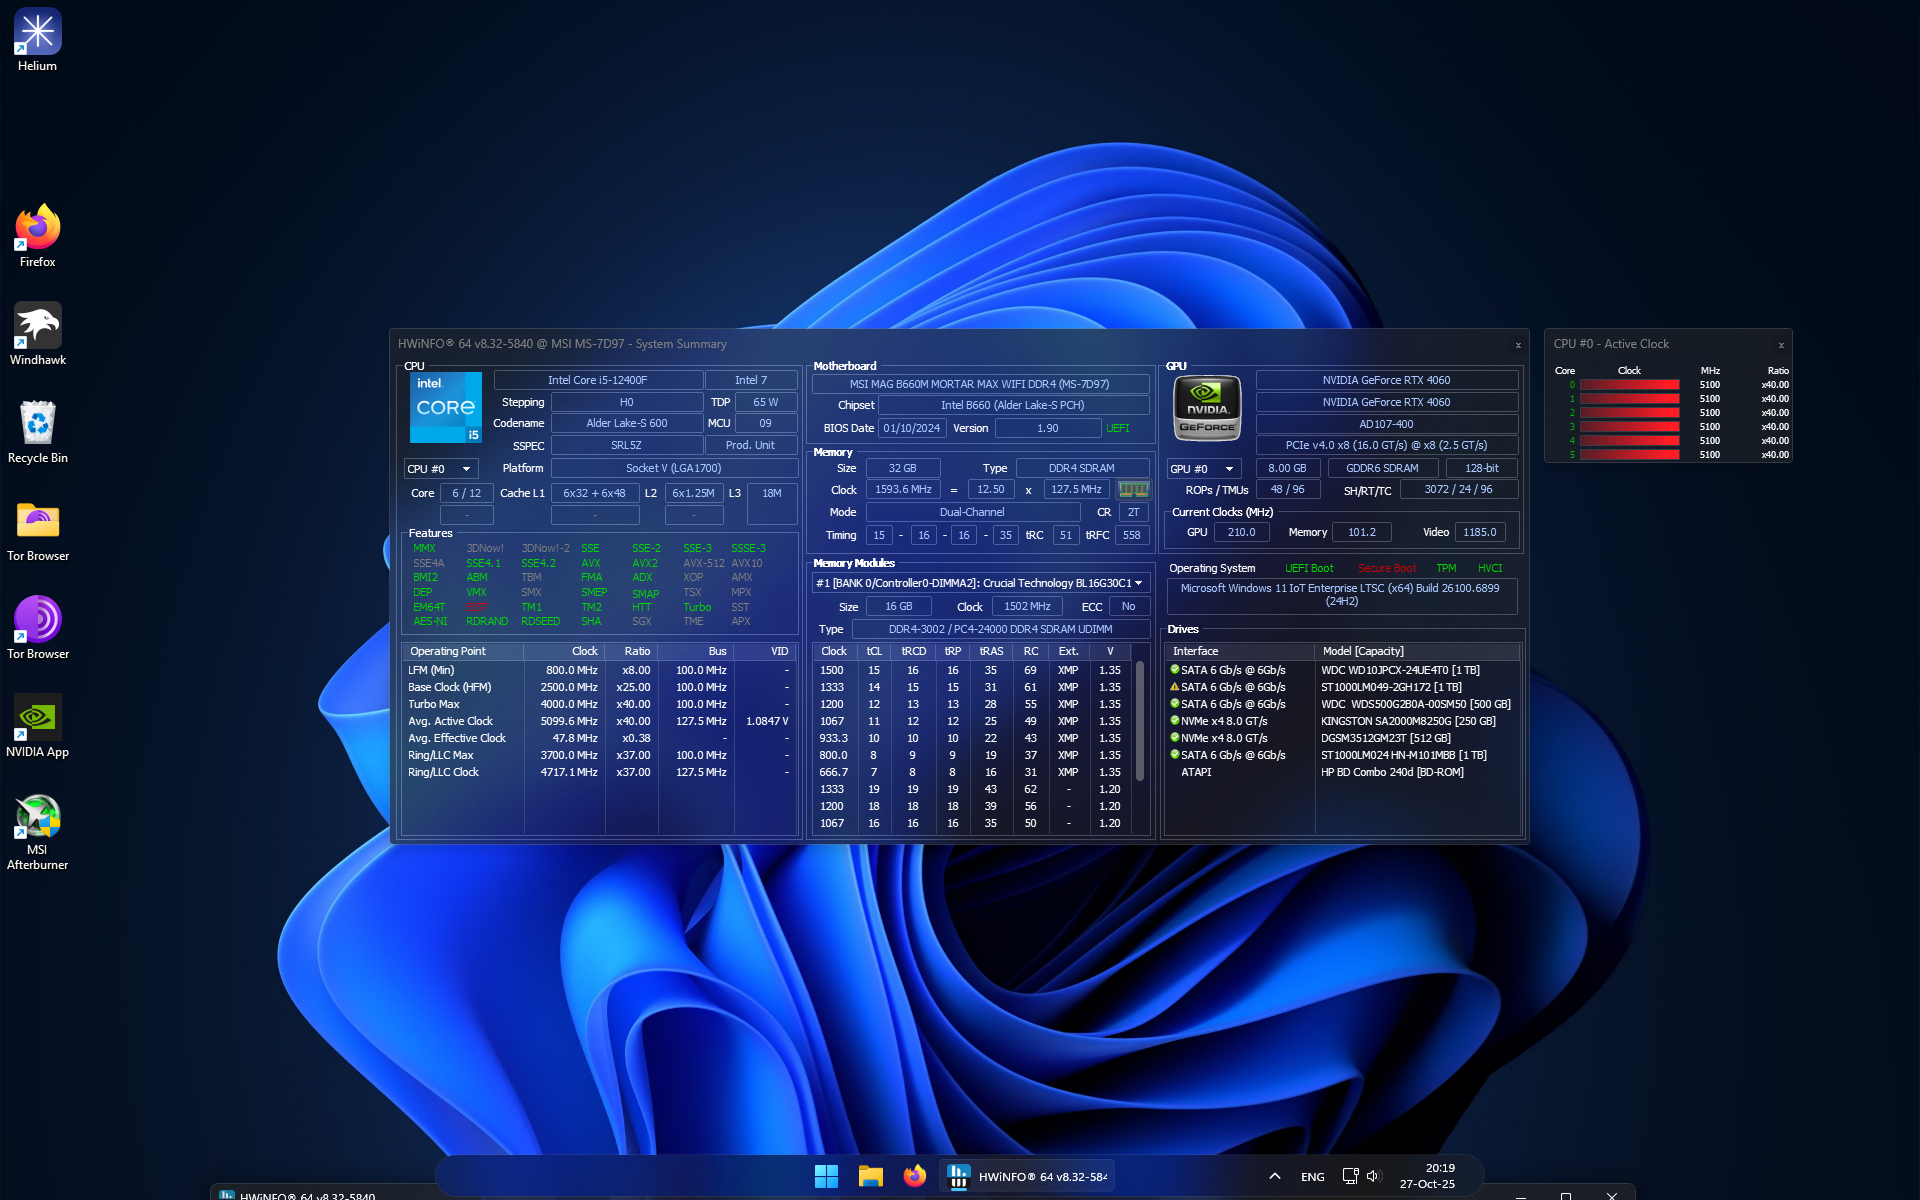Select the ENG language indicator in system tray
This screenshot has width=1920, height=1200.
coord(1312,1176)
